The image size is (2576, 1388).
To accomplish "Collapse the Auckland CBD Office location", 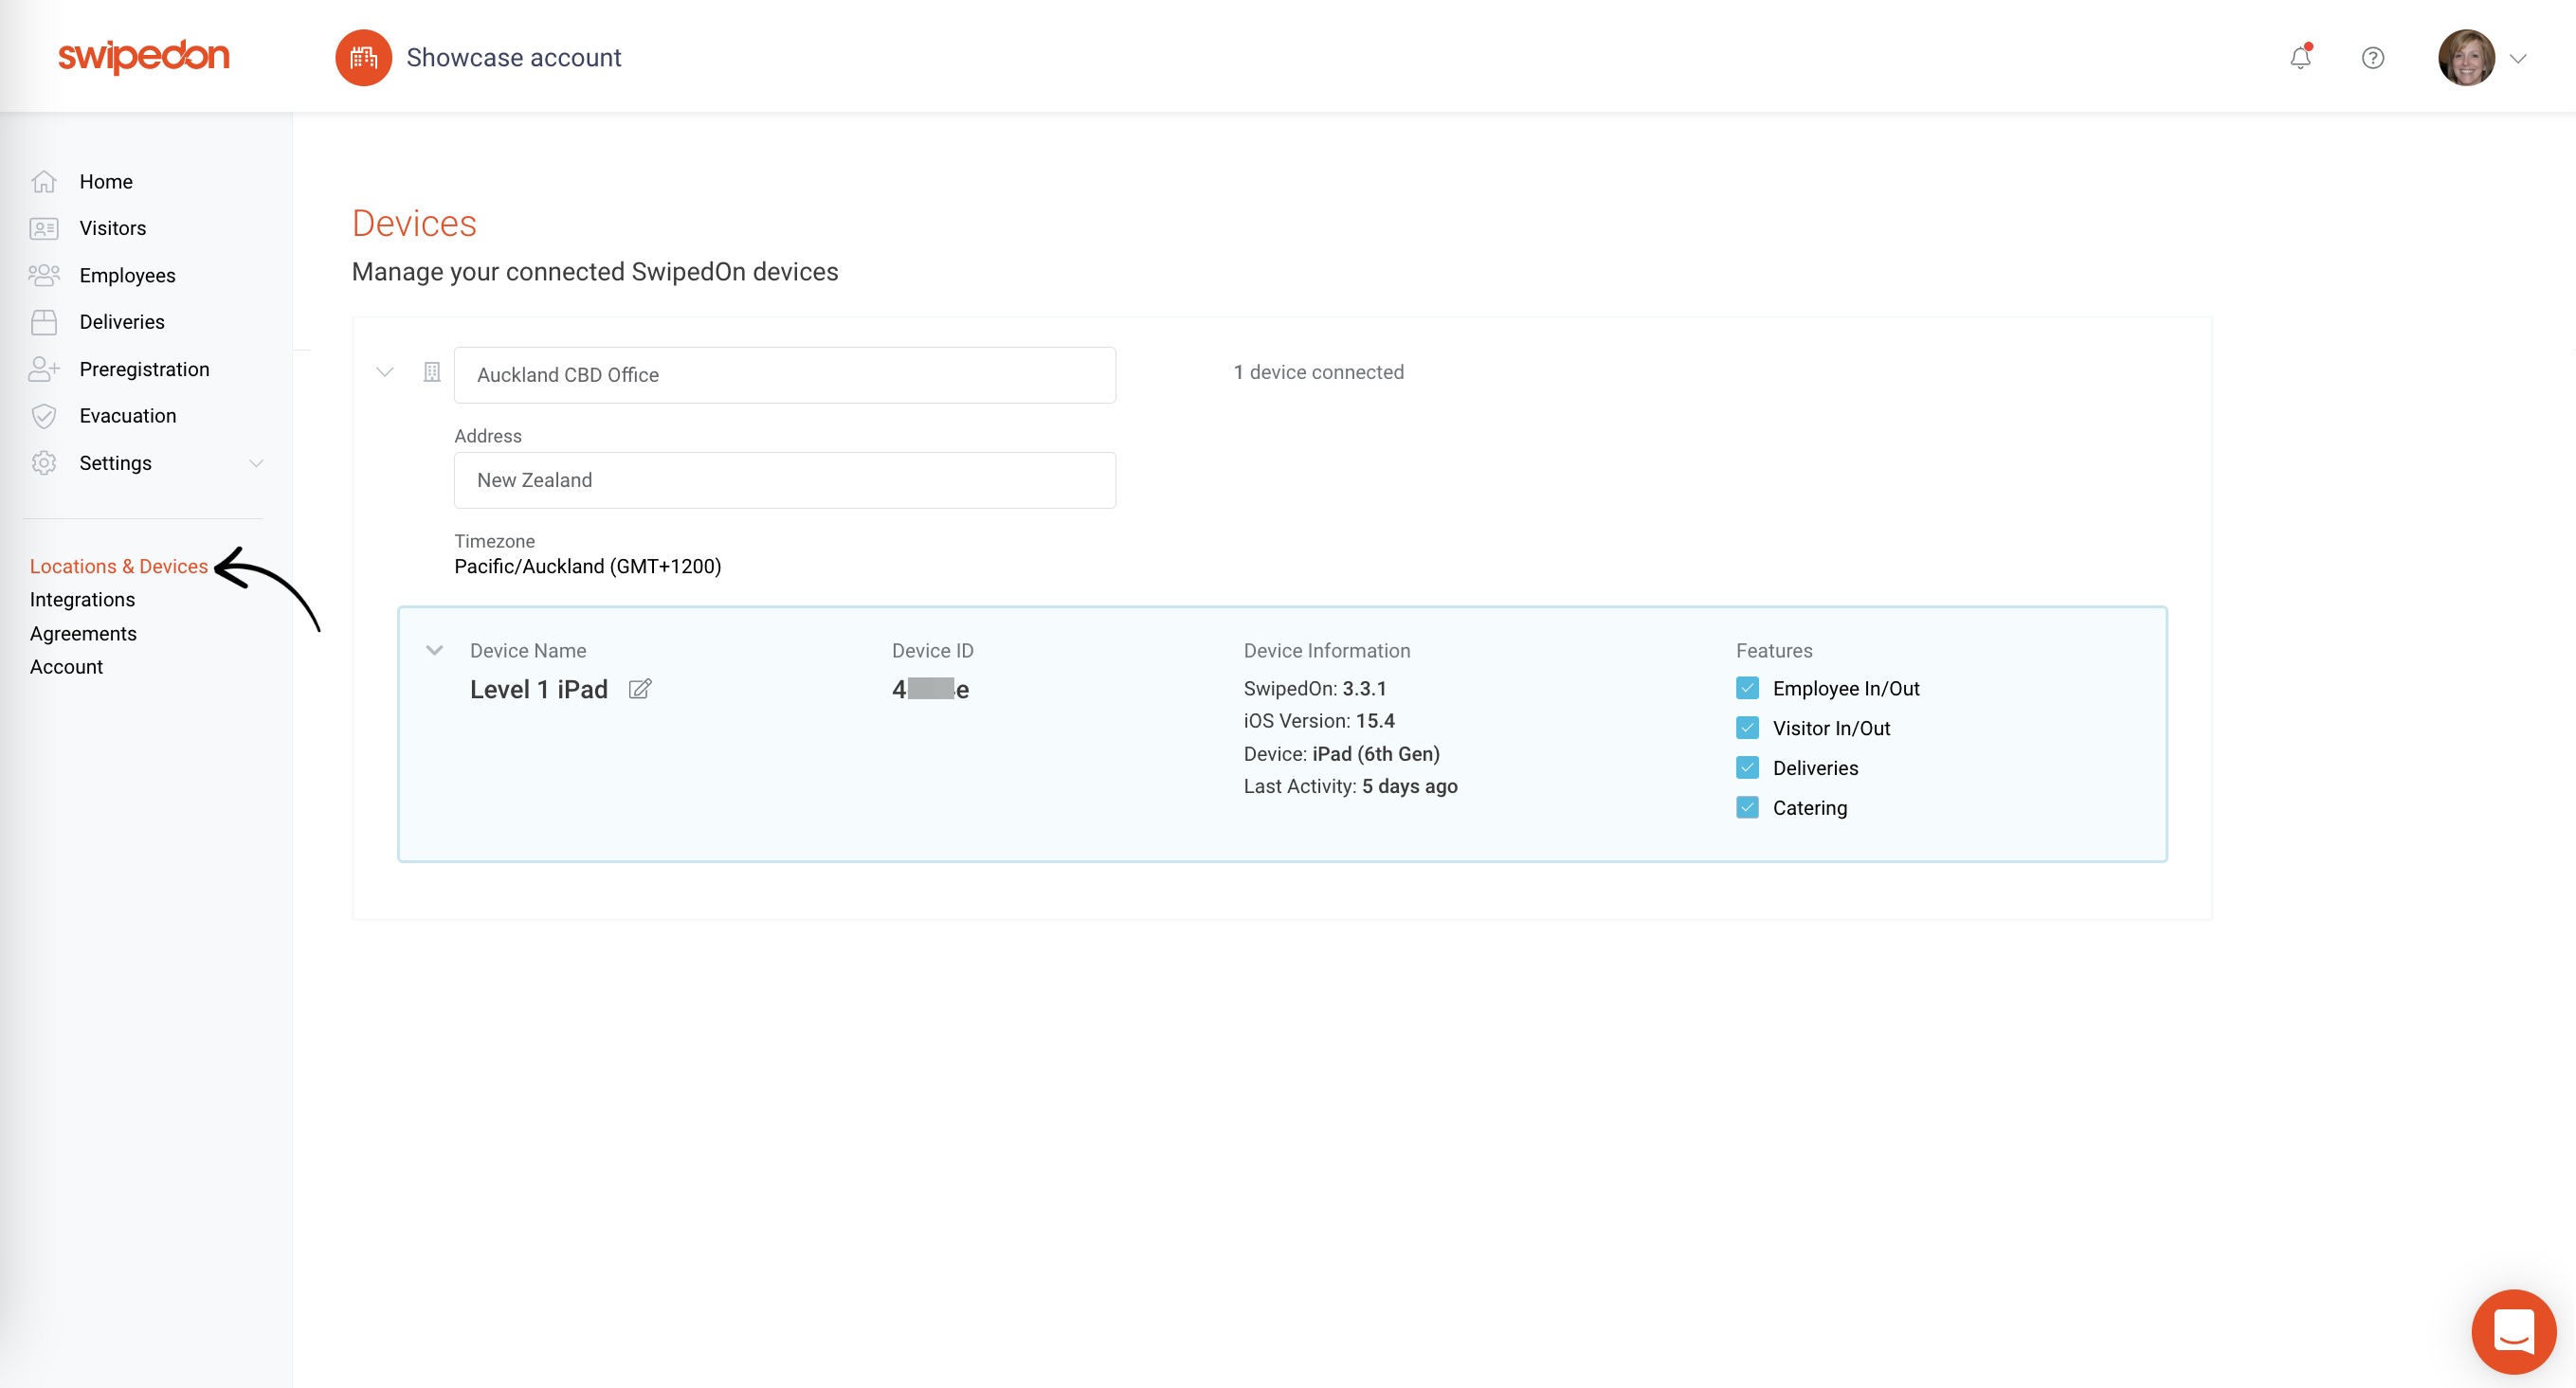I will pyautogui.click(x=384, y=372).
